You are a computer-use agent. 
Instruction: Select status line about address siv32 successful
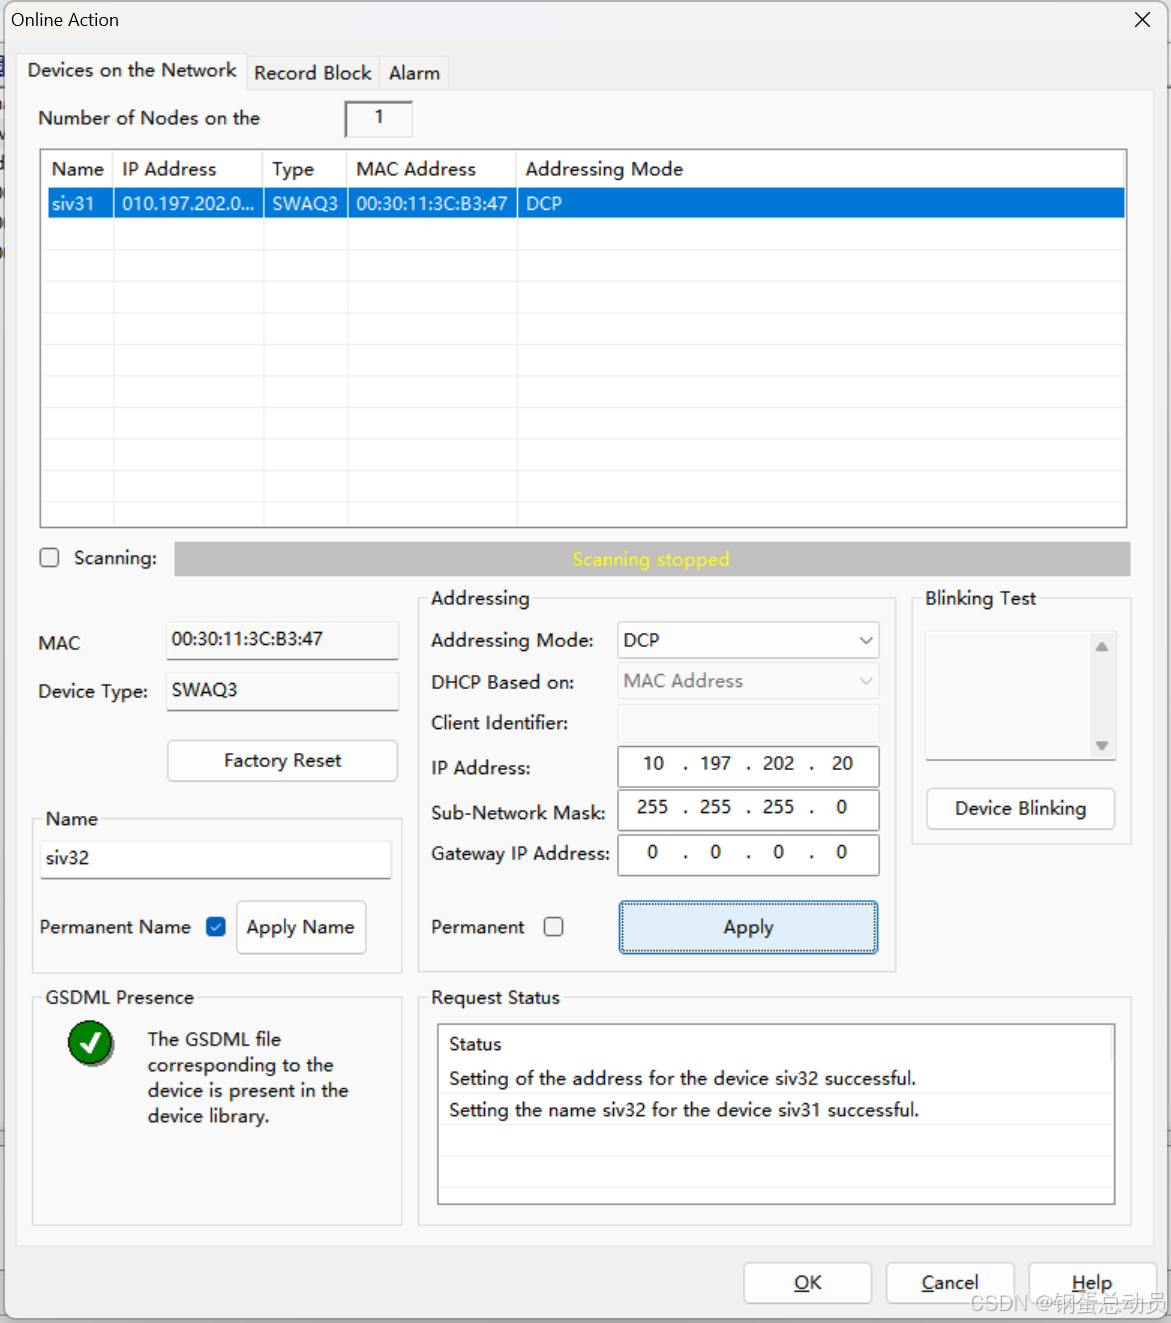coord(776,1078)
